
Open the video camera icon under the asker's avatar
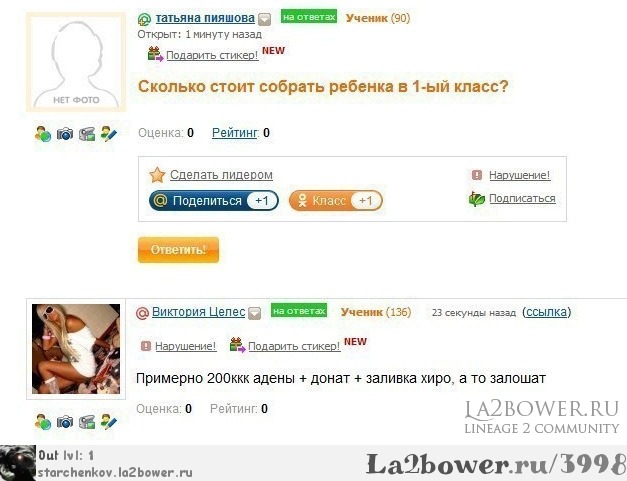coord(87,134)
